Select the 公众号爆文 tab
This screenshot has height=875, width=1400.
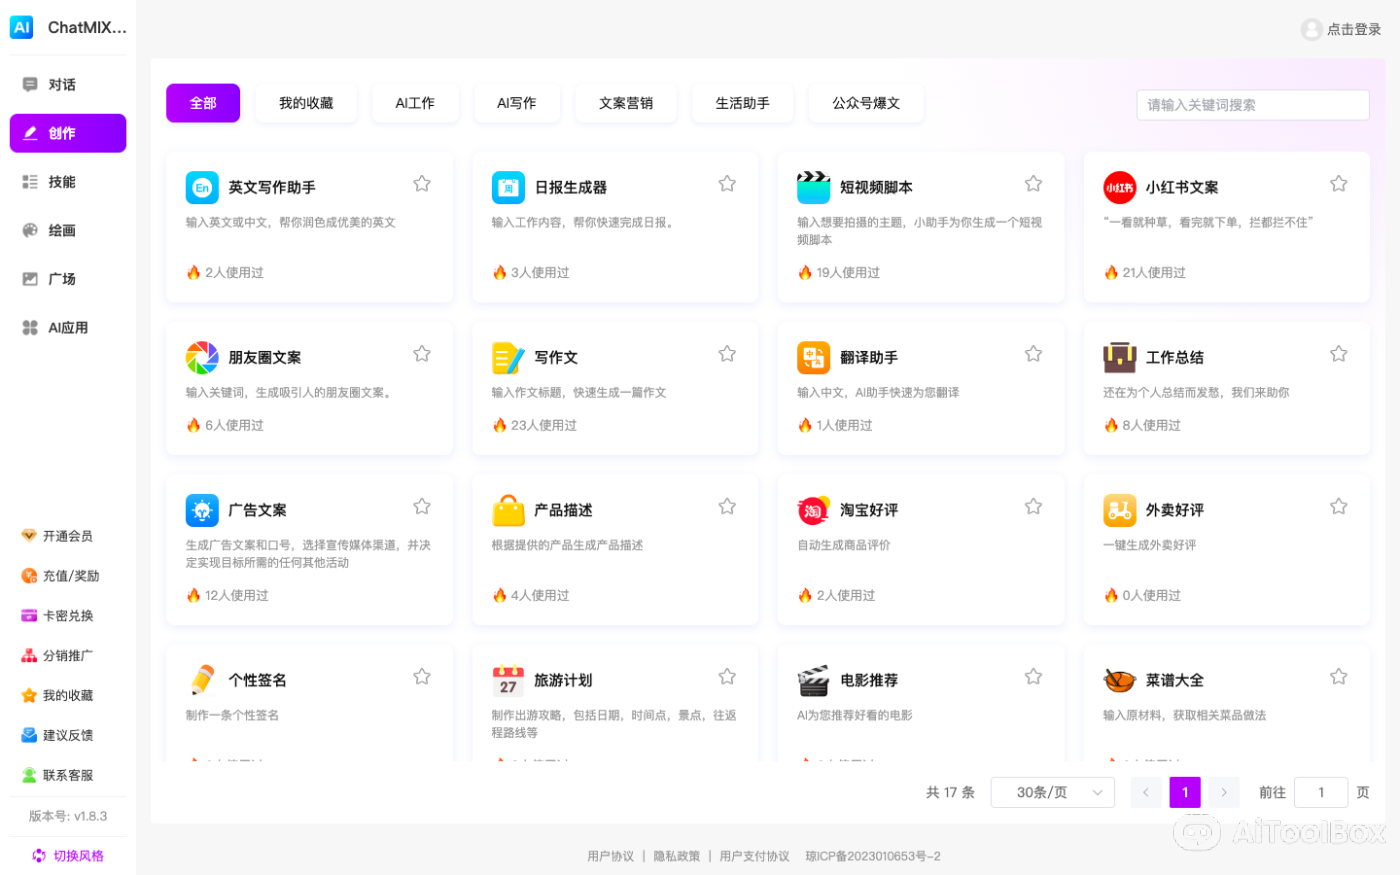pos(866,102)
